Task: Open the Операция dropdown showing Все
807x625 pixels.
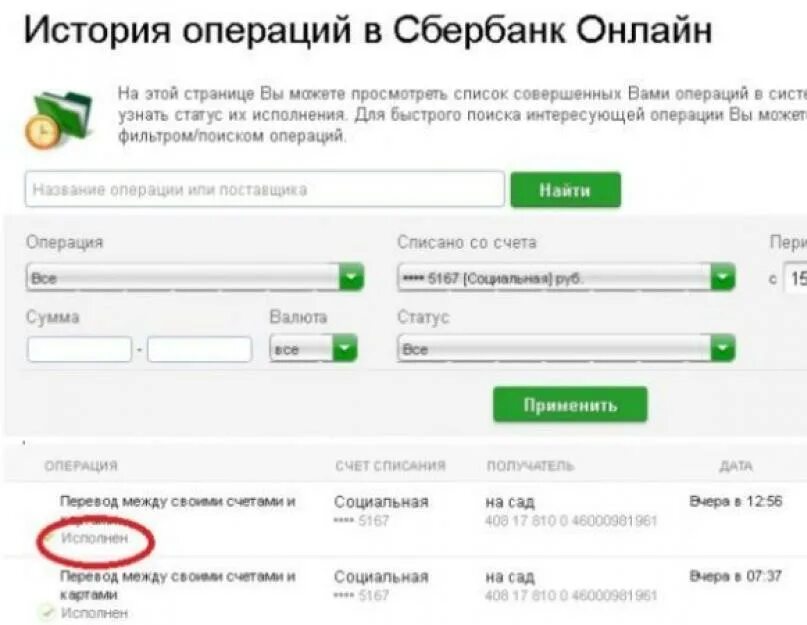Action: click(195, 278)
